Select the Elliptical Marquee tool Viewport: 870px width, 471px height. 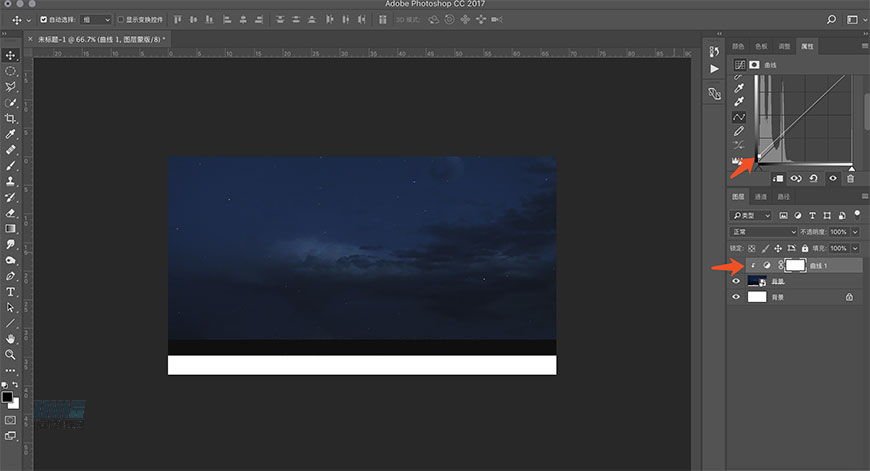[x=11, y=71]
